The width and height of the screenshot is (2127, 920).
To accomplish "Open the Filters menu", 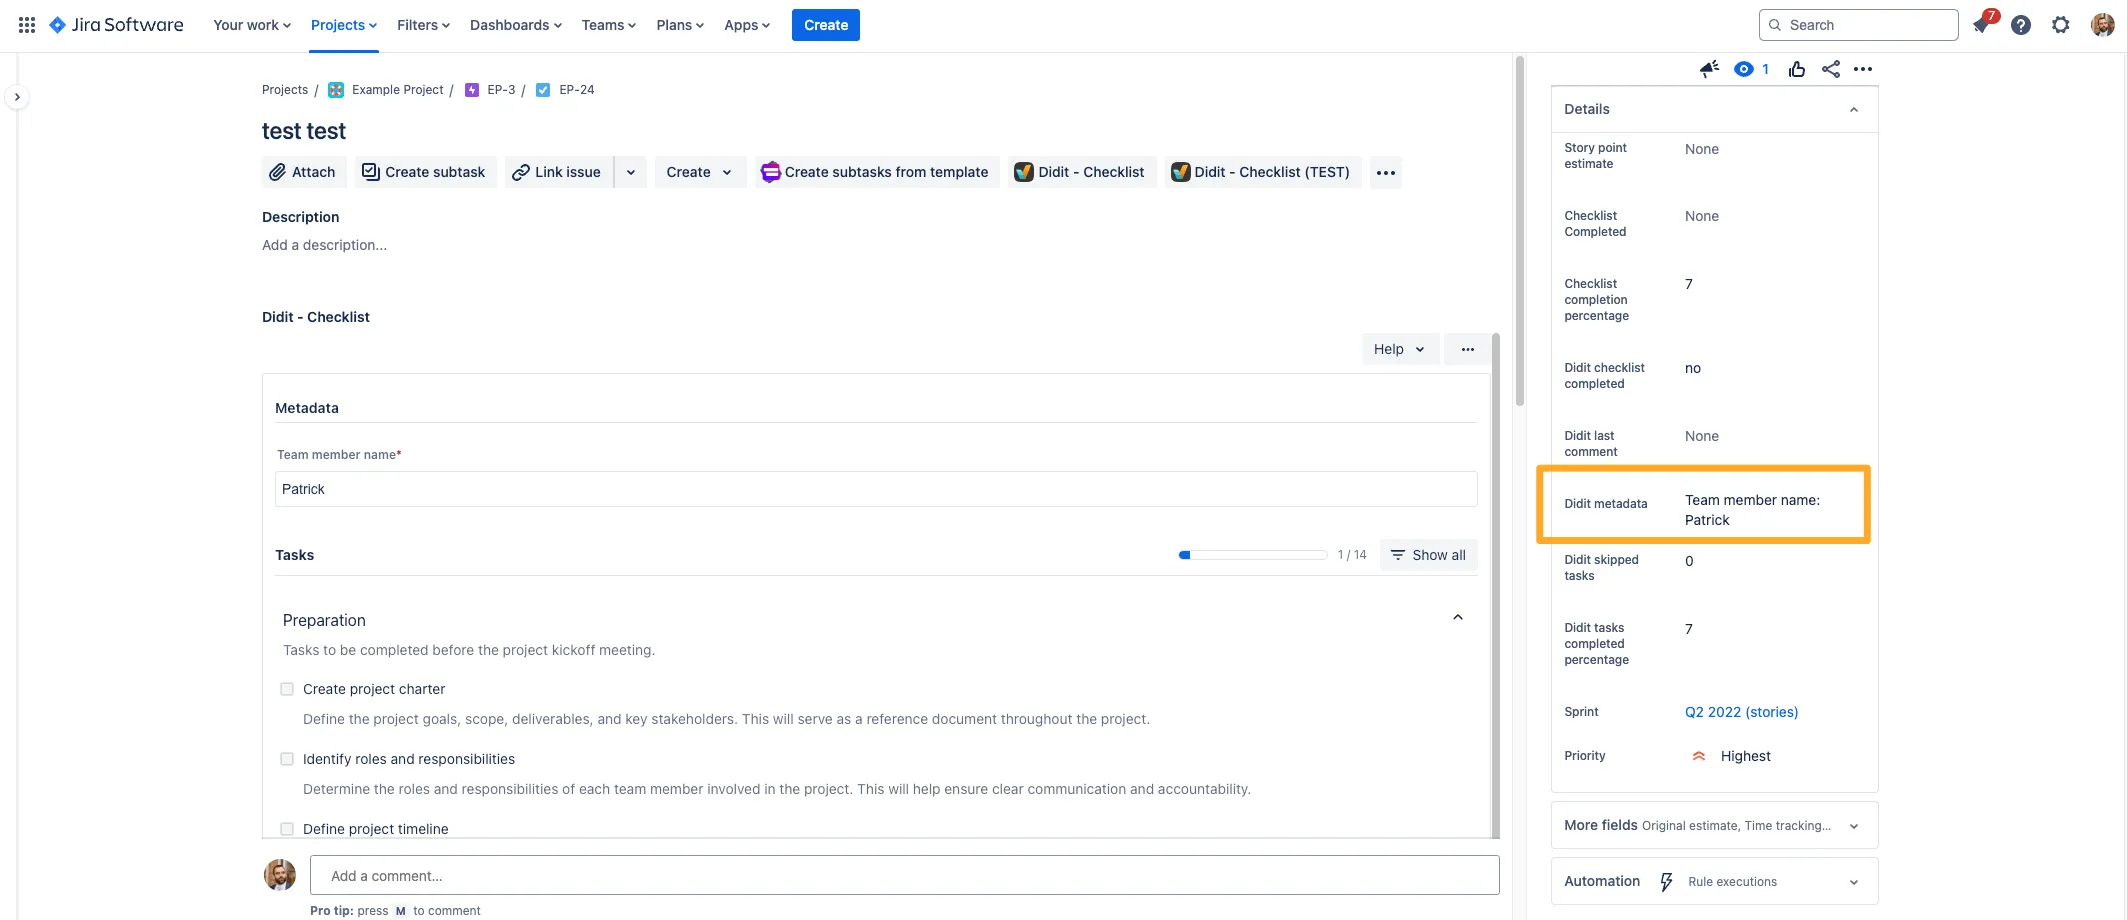I will point(423,25).
